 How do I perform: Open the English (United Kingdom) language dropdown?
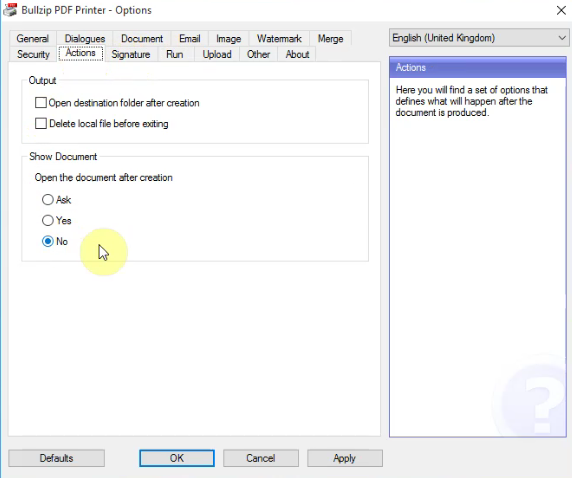click(x=479, y=38)
